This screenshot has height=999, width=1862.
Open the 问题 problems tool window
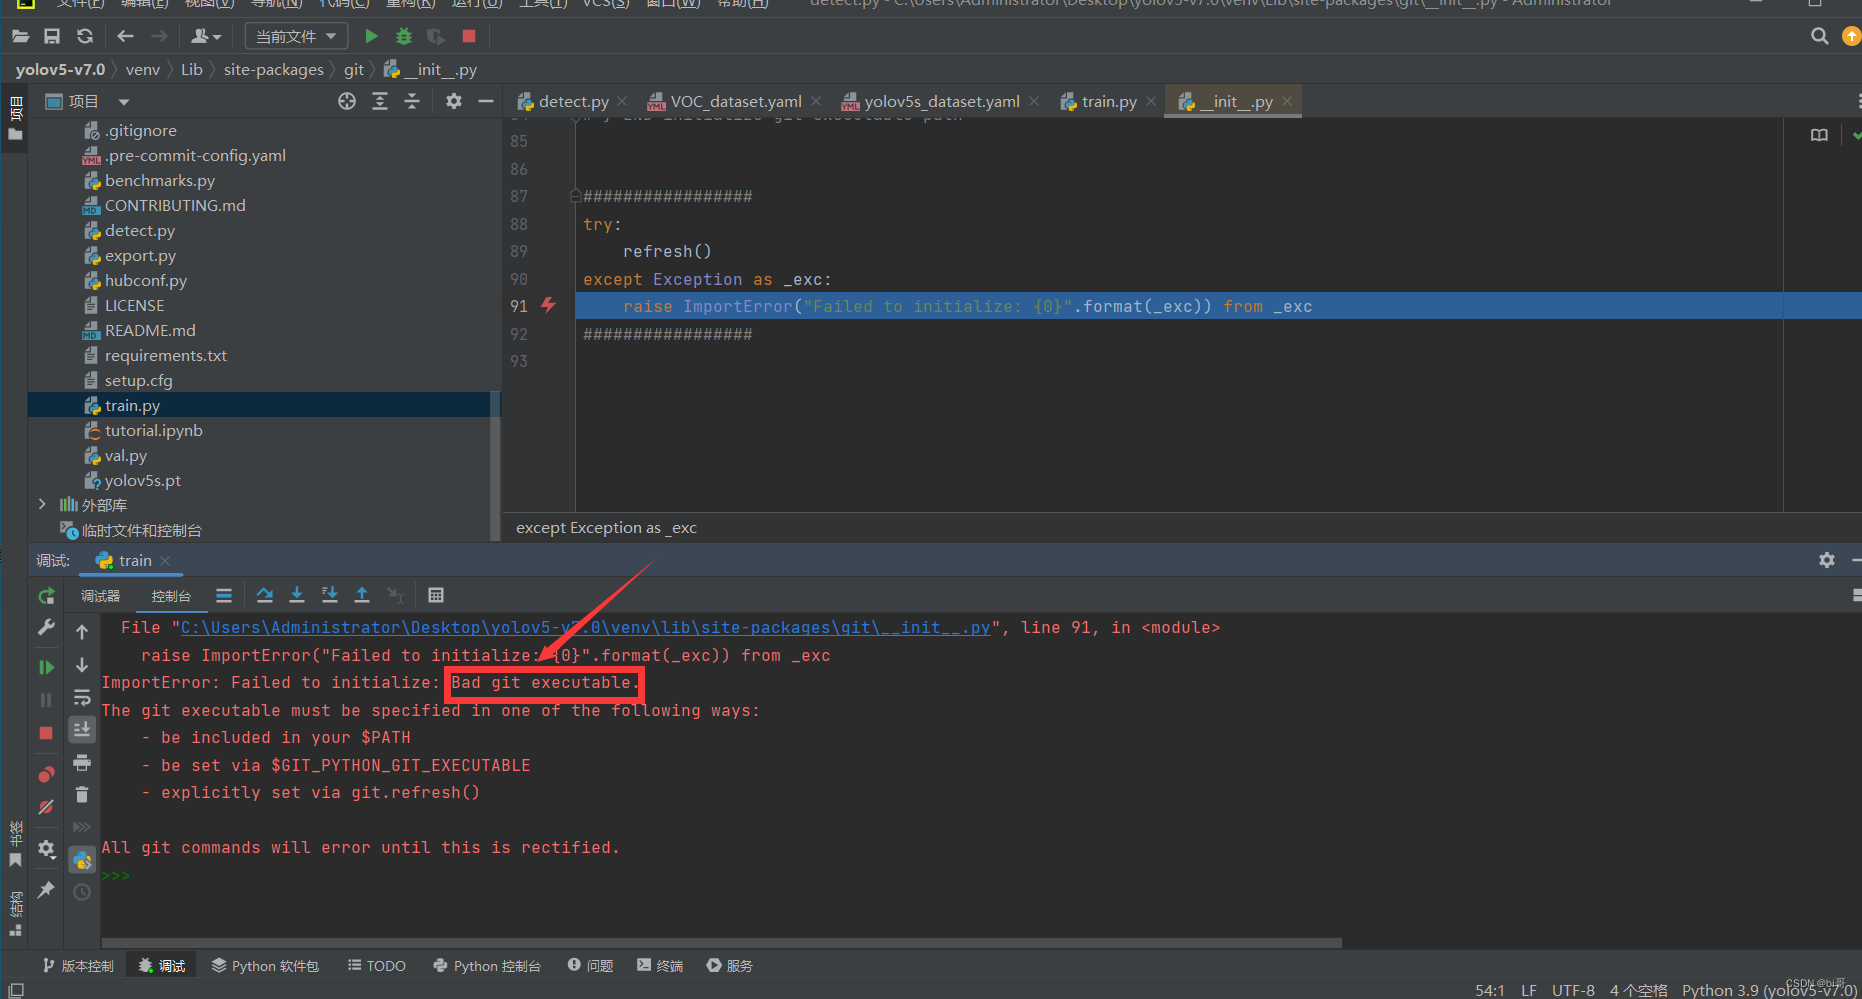[x=590, y=966]
